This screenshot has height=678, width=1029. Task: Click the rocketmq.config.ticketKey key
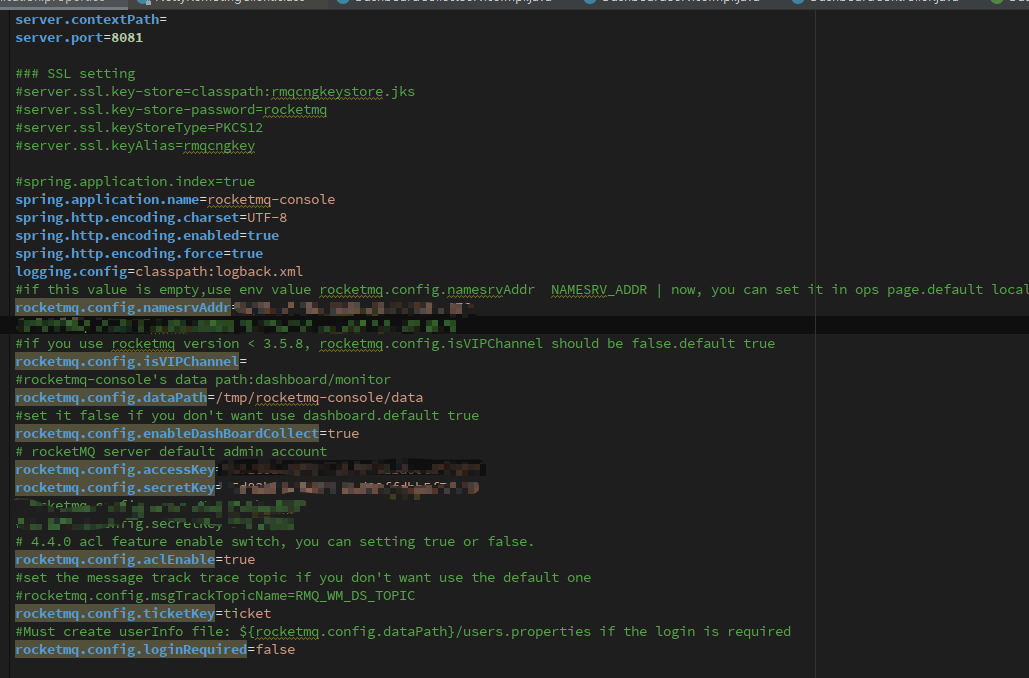click(x=115, y=614)
